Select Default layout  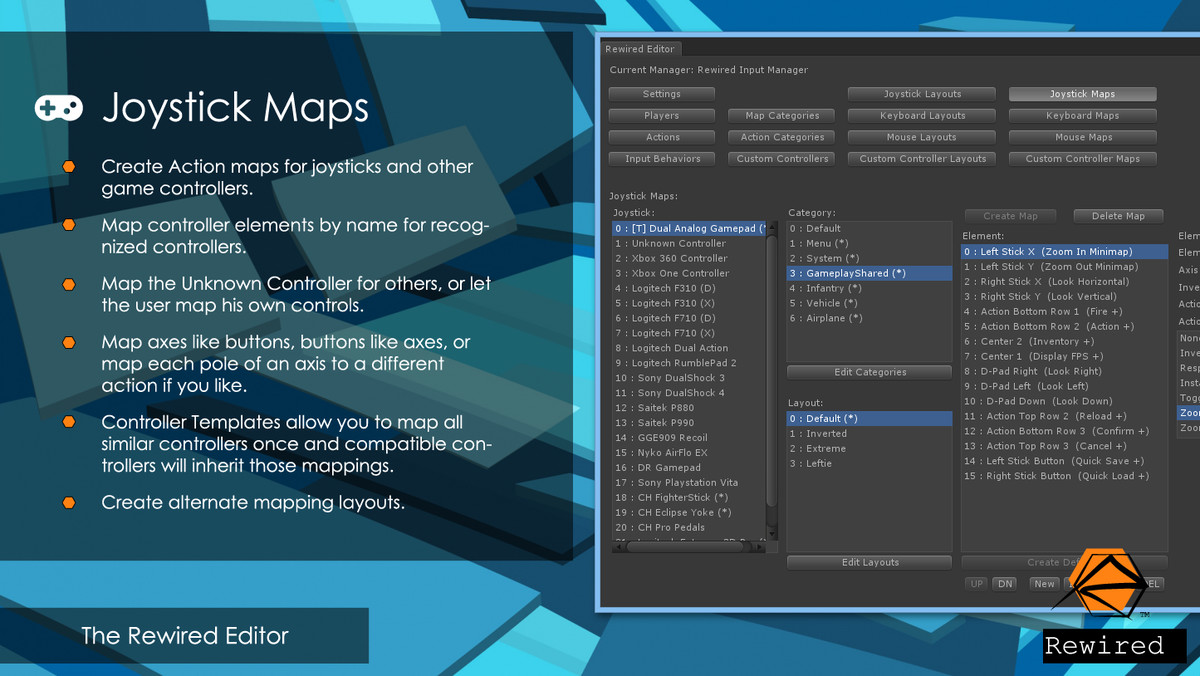(x=869, y=419)
